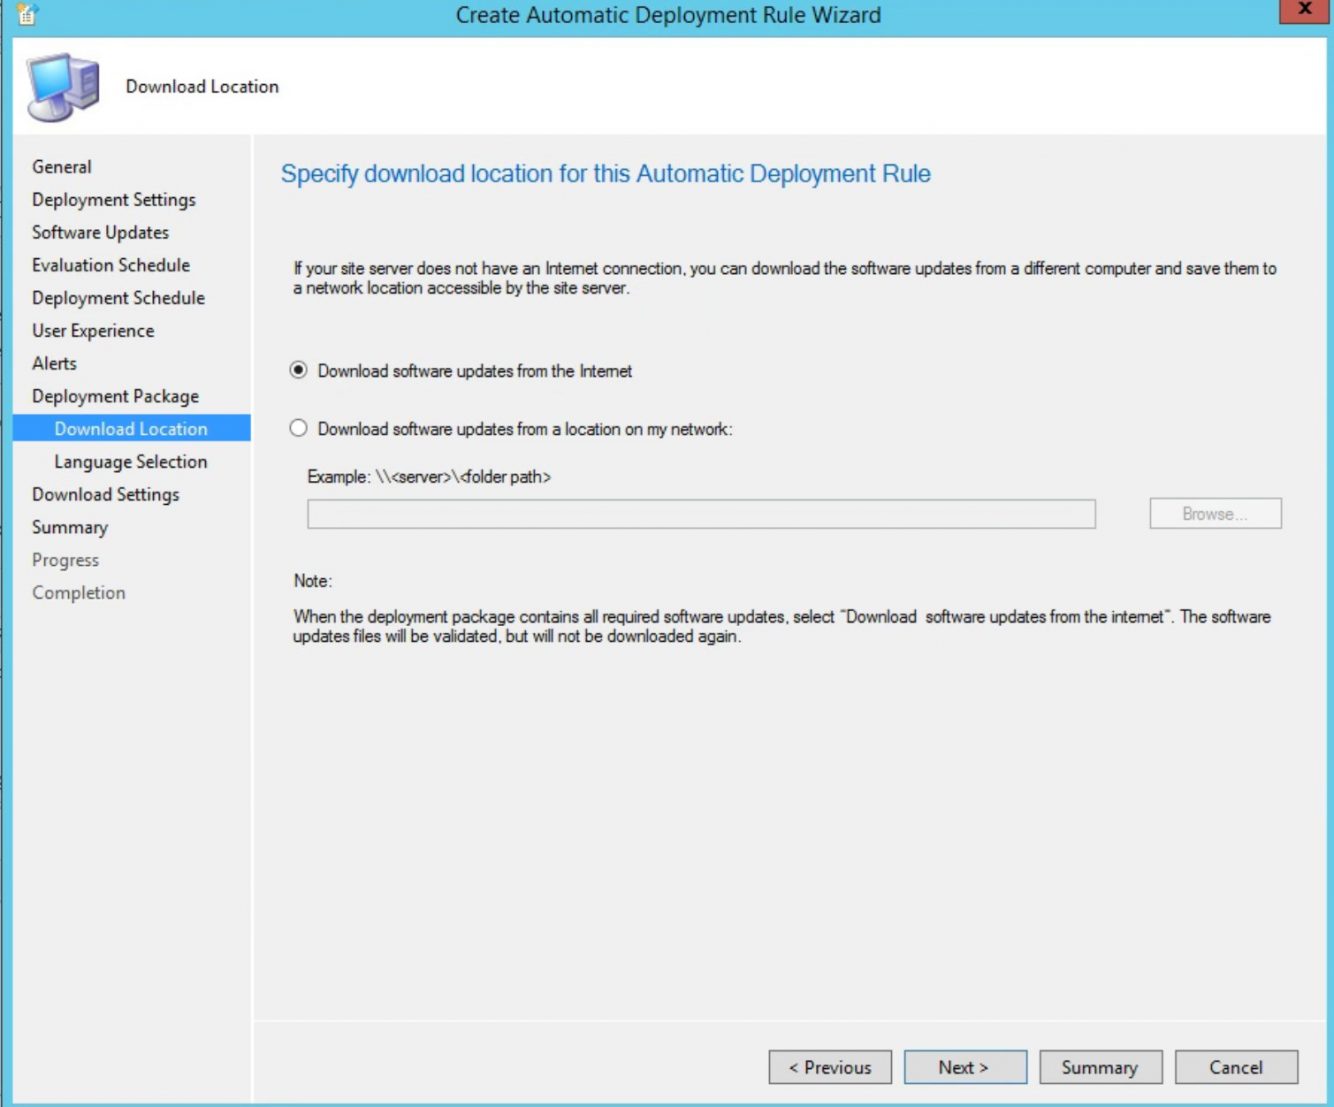Open the Alerts page
Image resolution: width=1334 pixels, height=1107 pixels.
[55, 363]
